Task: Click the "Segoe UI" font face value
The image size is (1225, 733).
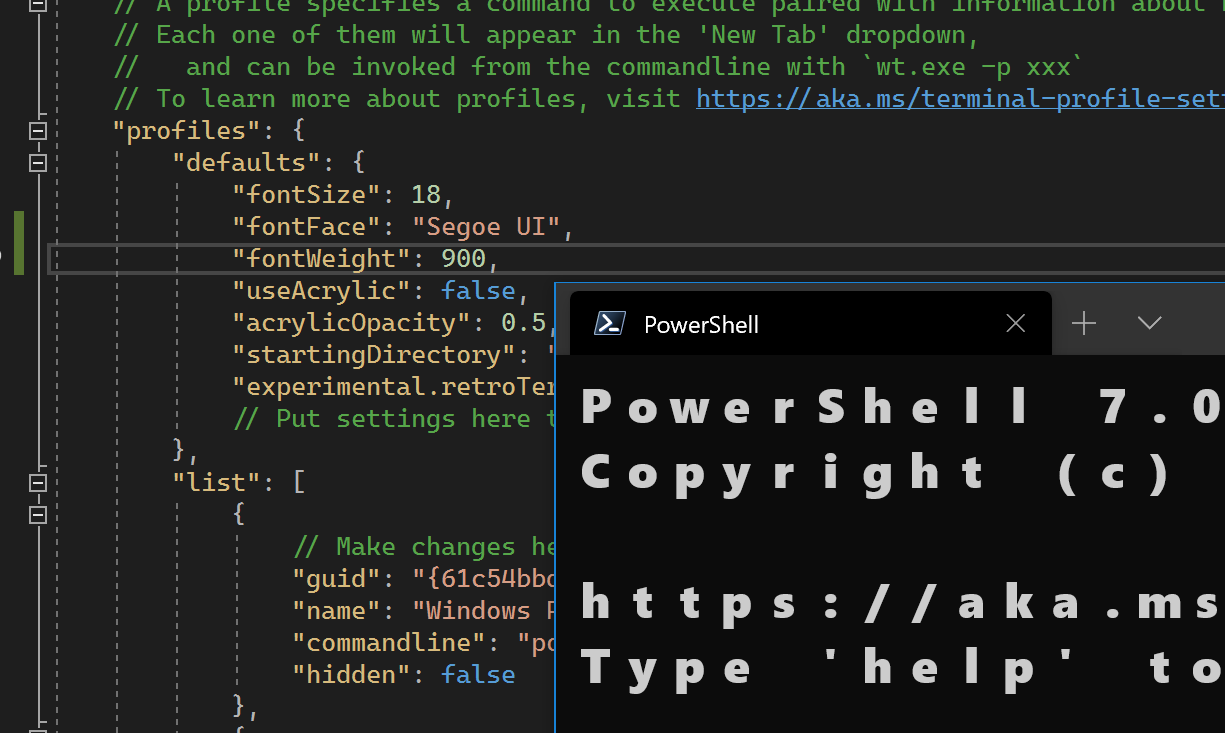Action: 486,226
